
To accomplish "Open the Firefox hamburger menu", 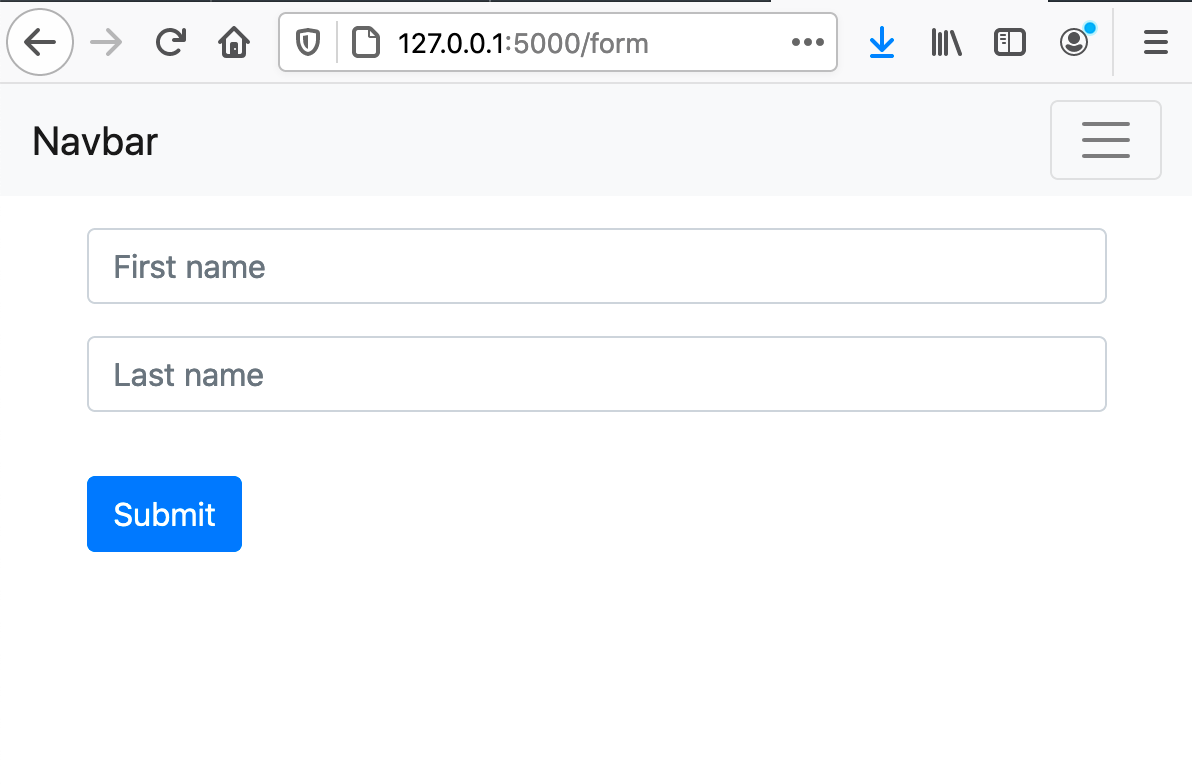I will (1155, 42).
